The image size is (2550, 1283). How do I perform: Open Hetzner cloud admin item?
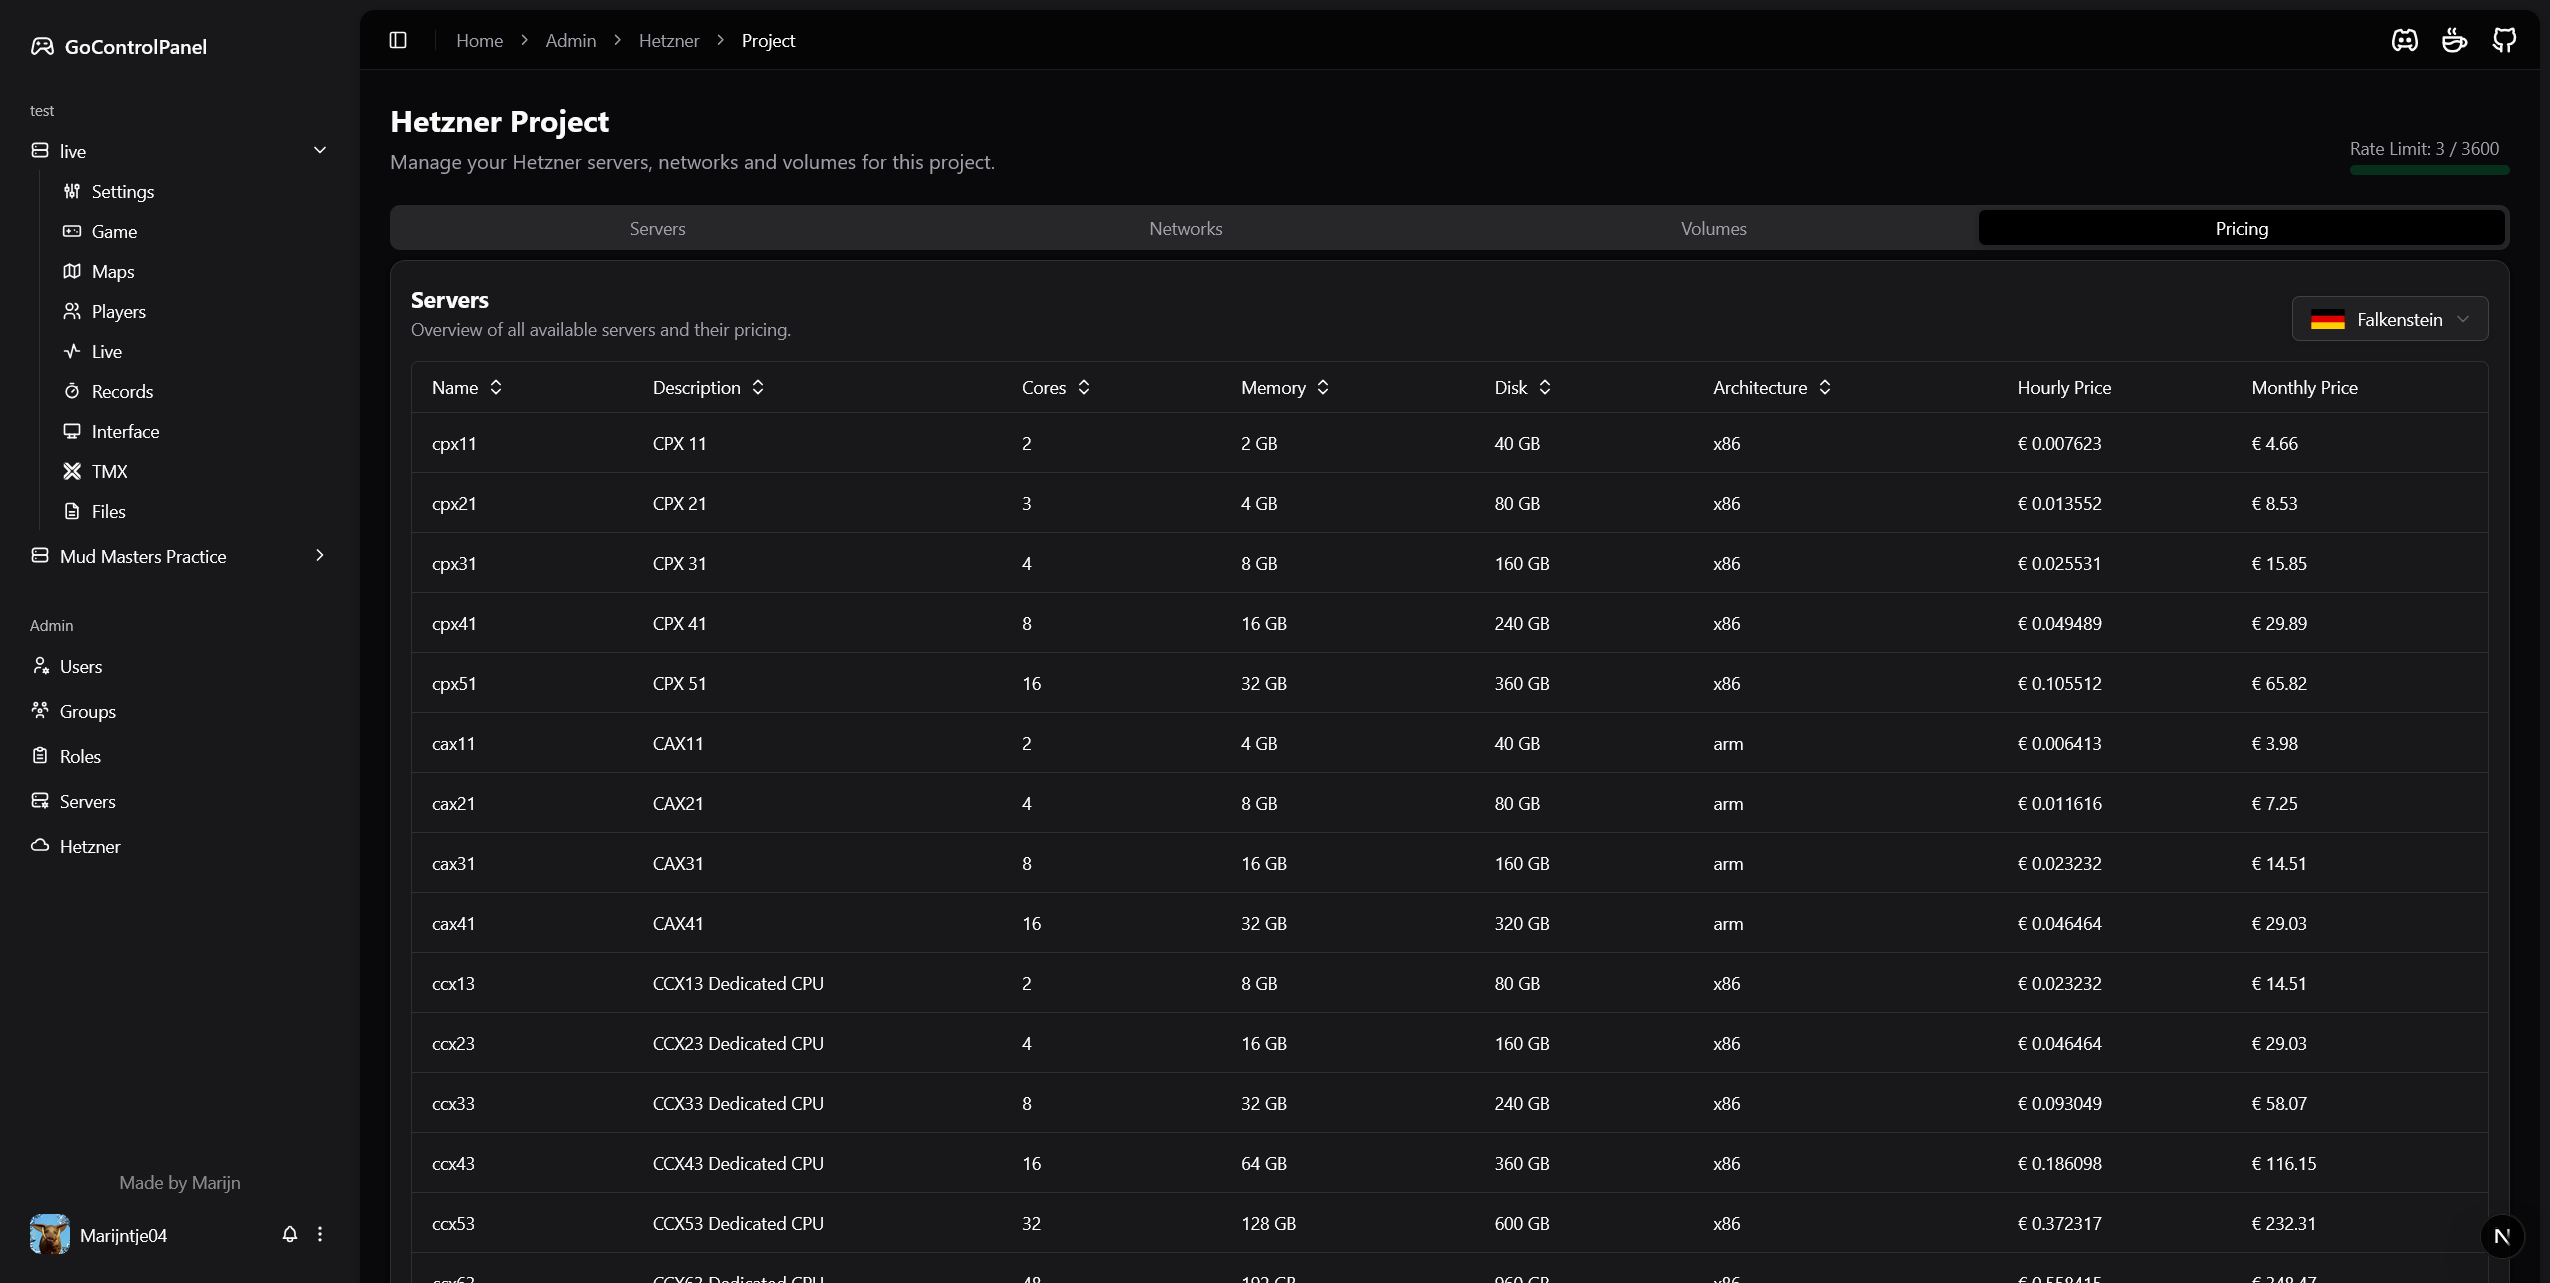(x=89, y=846)
